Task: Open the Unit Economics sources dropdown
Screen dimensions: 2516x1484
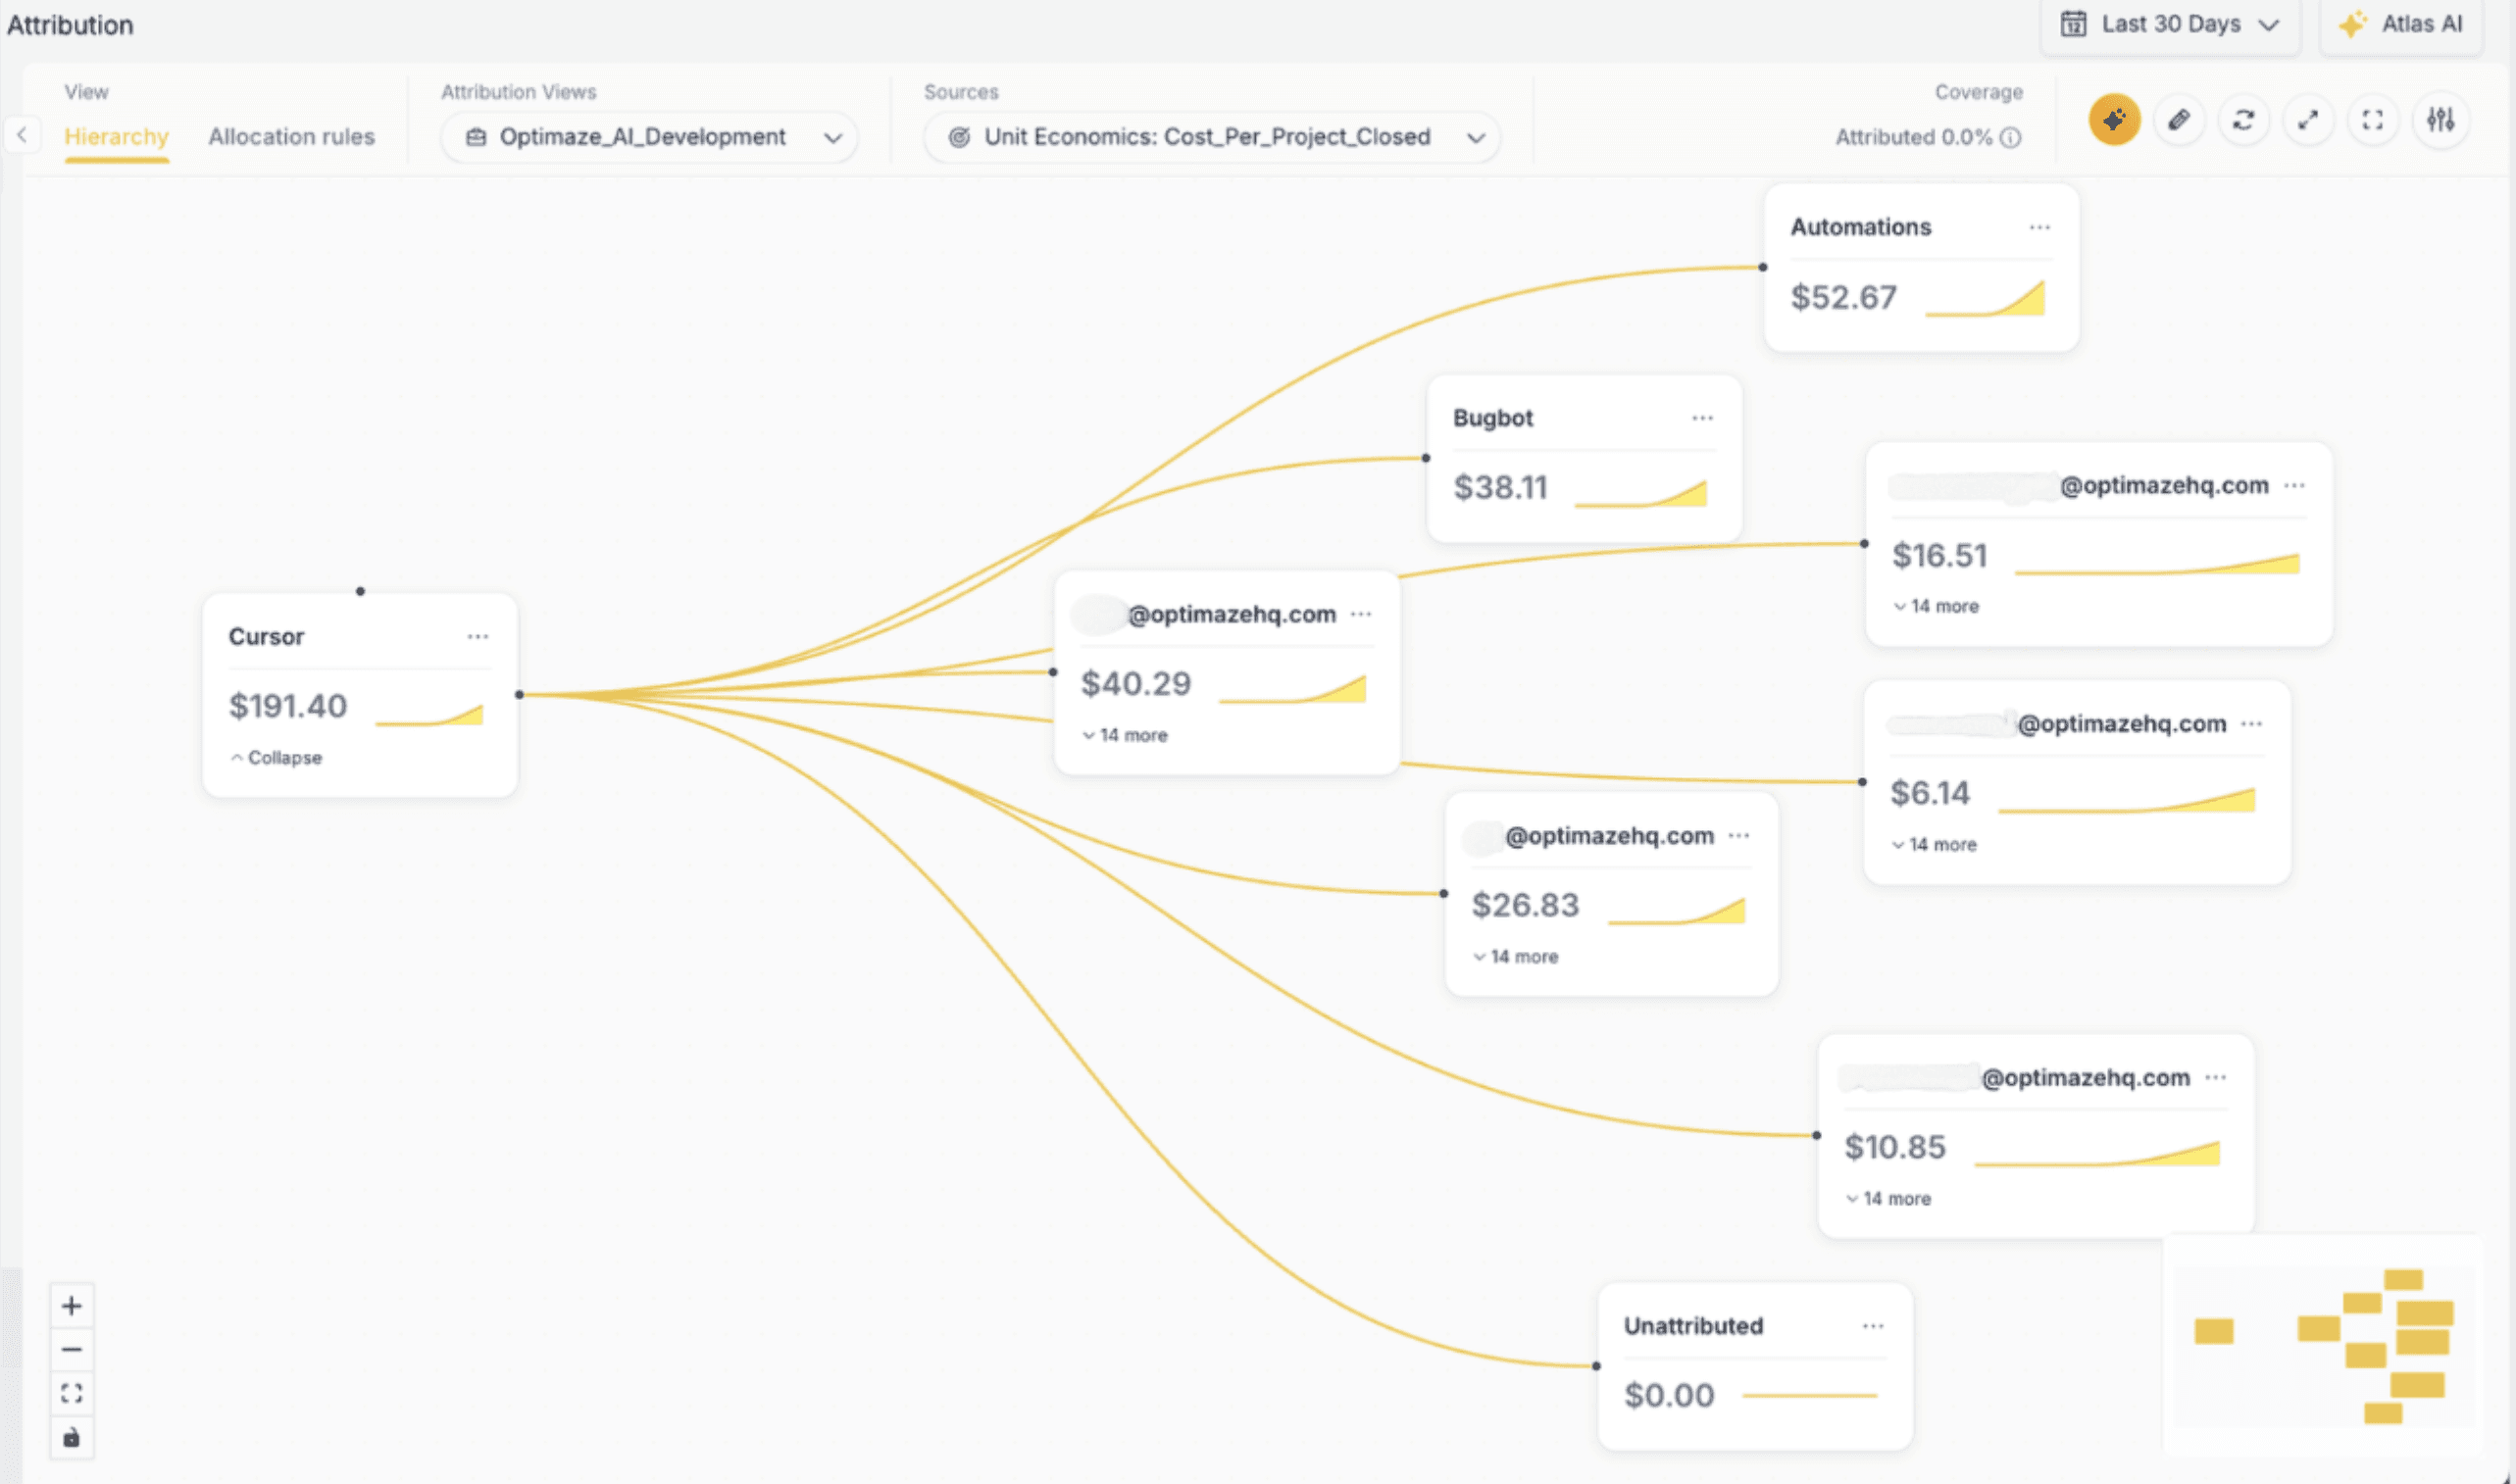Action: 1212,137
